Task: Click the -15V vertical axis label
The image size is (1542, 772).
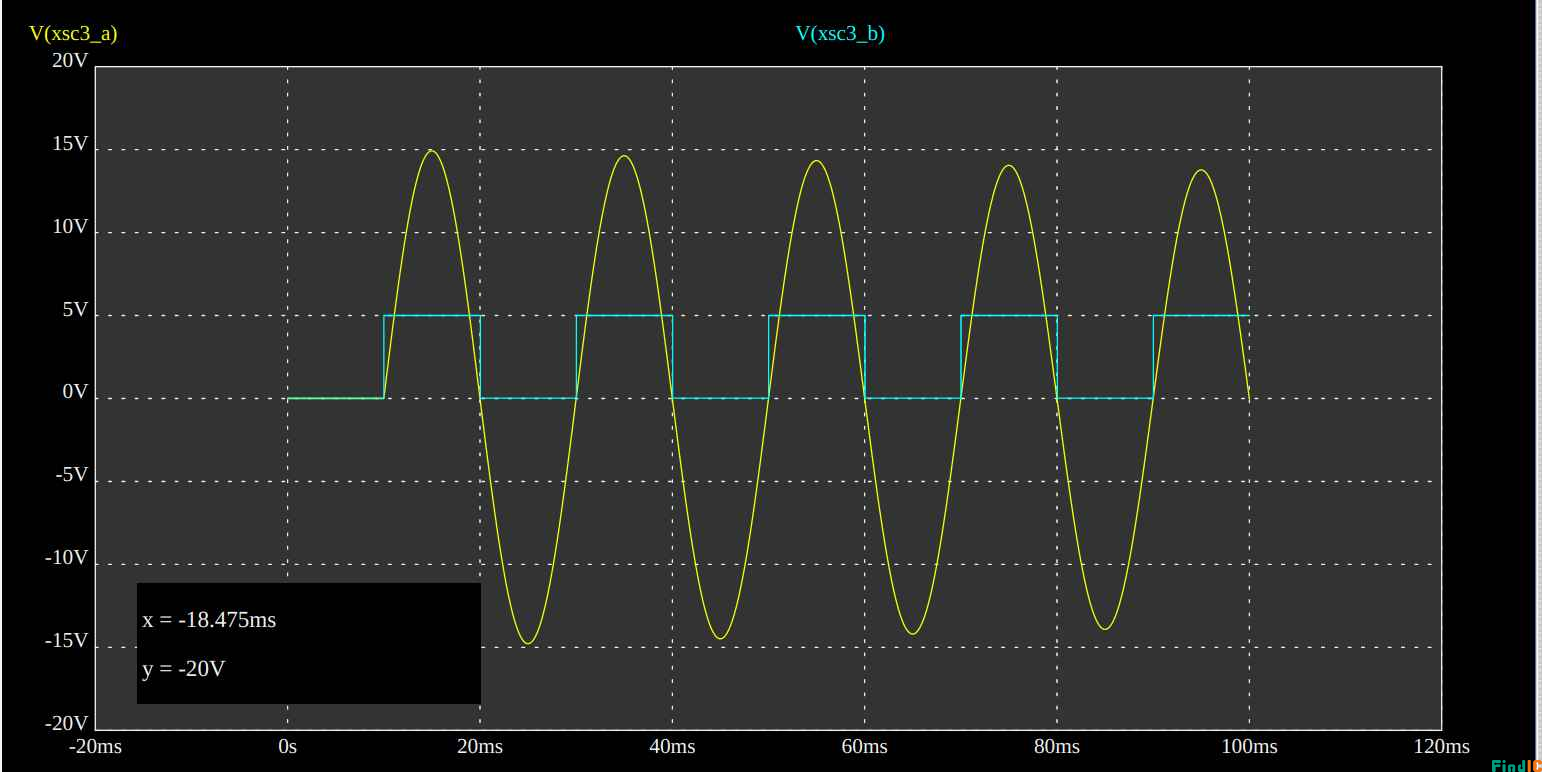Action: [x=66, y=641]
